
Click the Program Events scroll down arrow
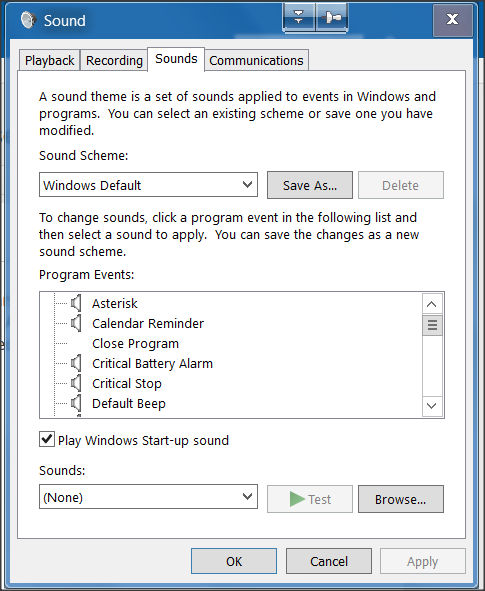(x=432, y=406)
